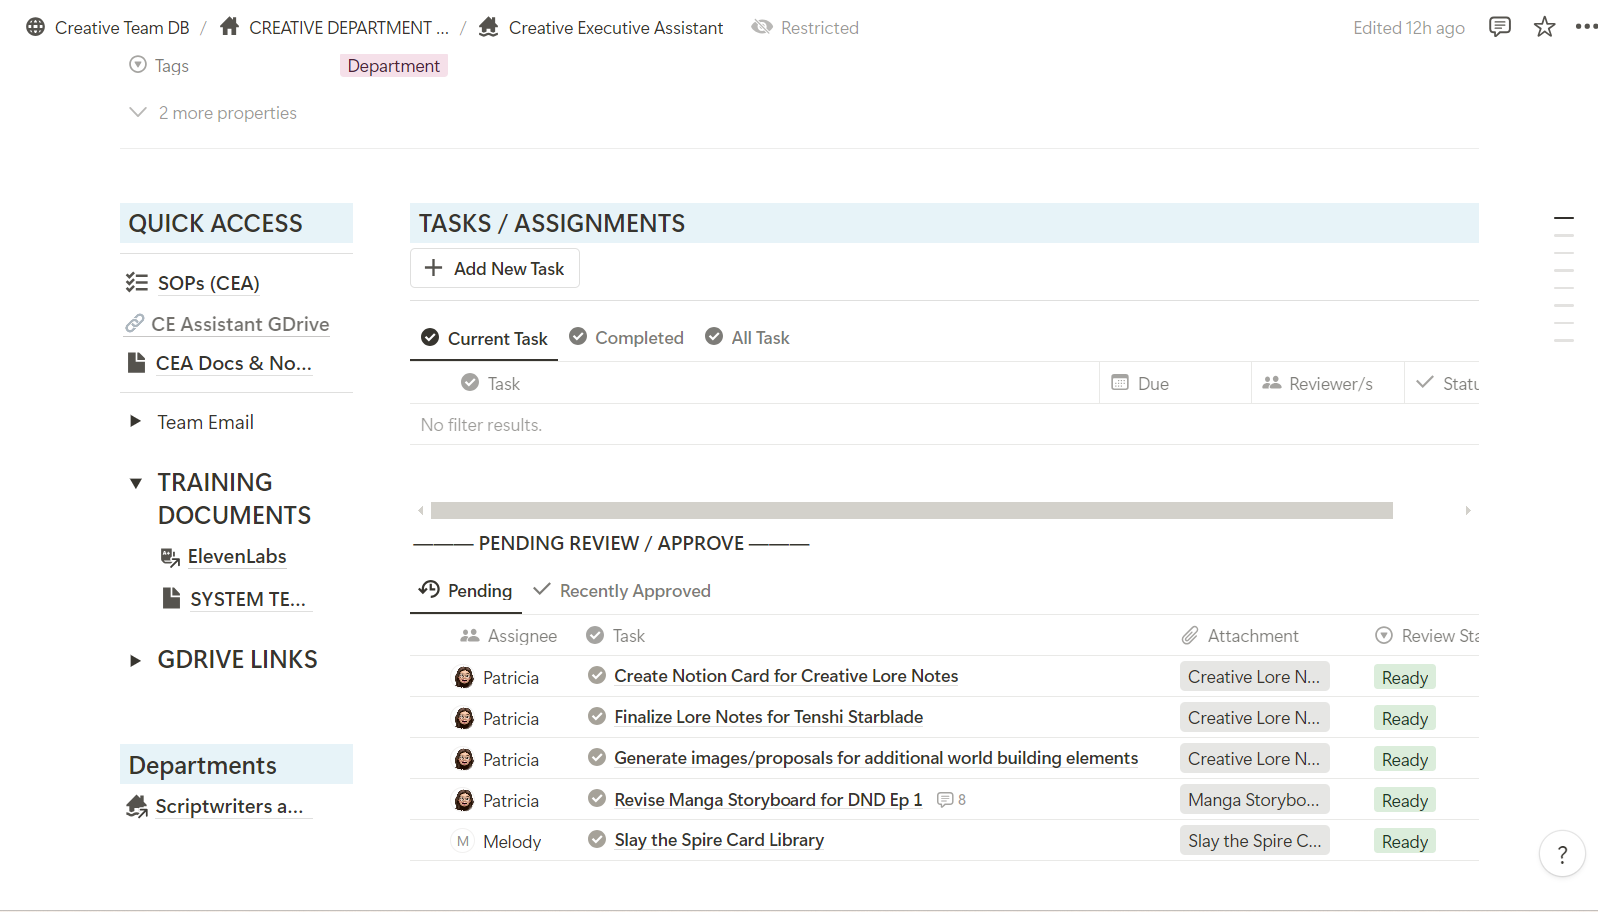The image size is (1598, 912).
Task: Click the ElevenLabs page icon
Action: tap(170, 557)
